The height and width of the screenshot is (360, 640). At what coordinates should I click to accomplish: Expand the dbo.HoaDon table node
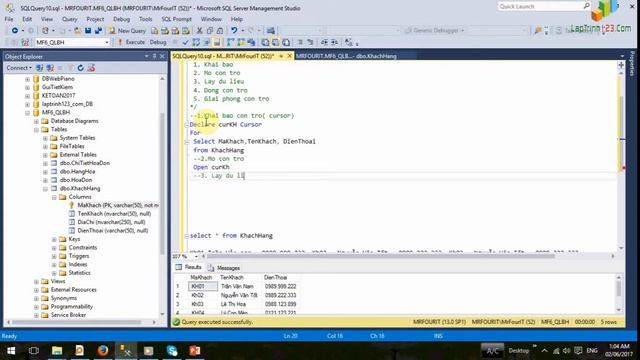click(x=45, y=180)
